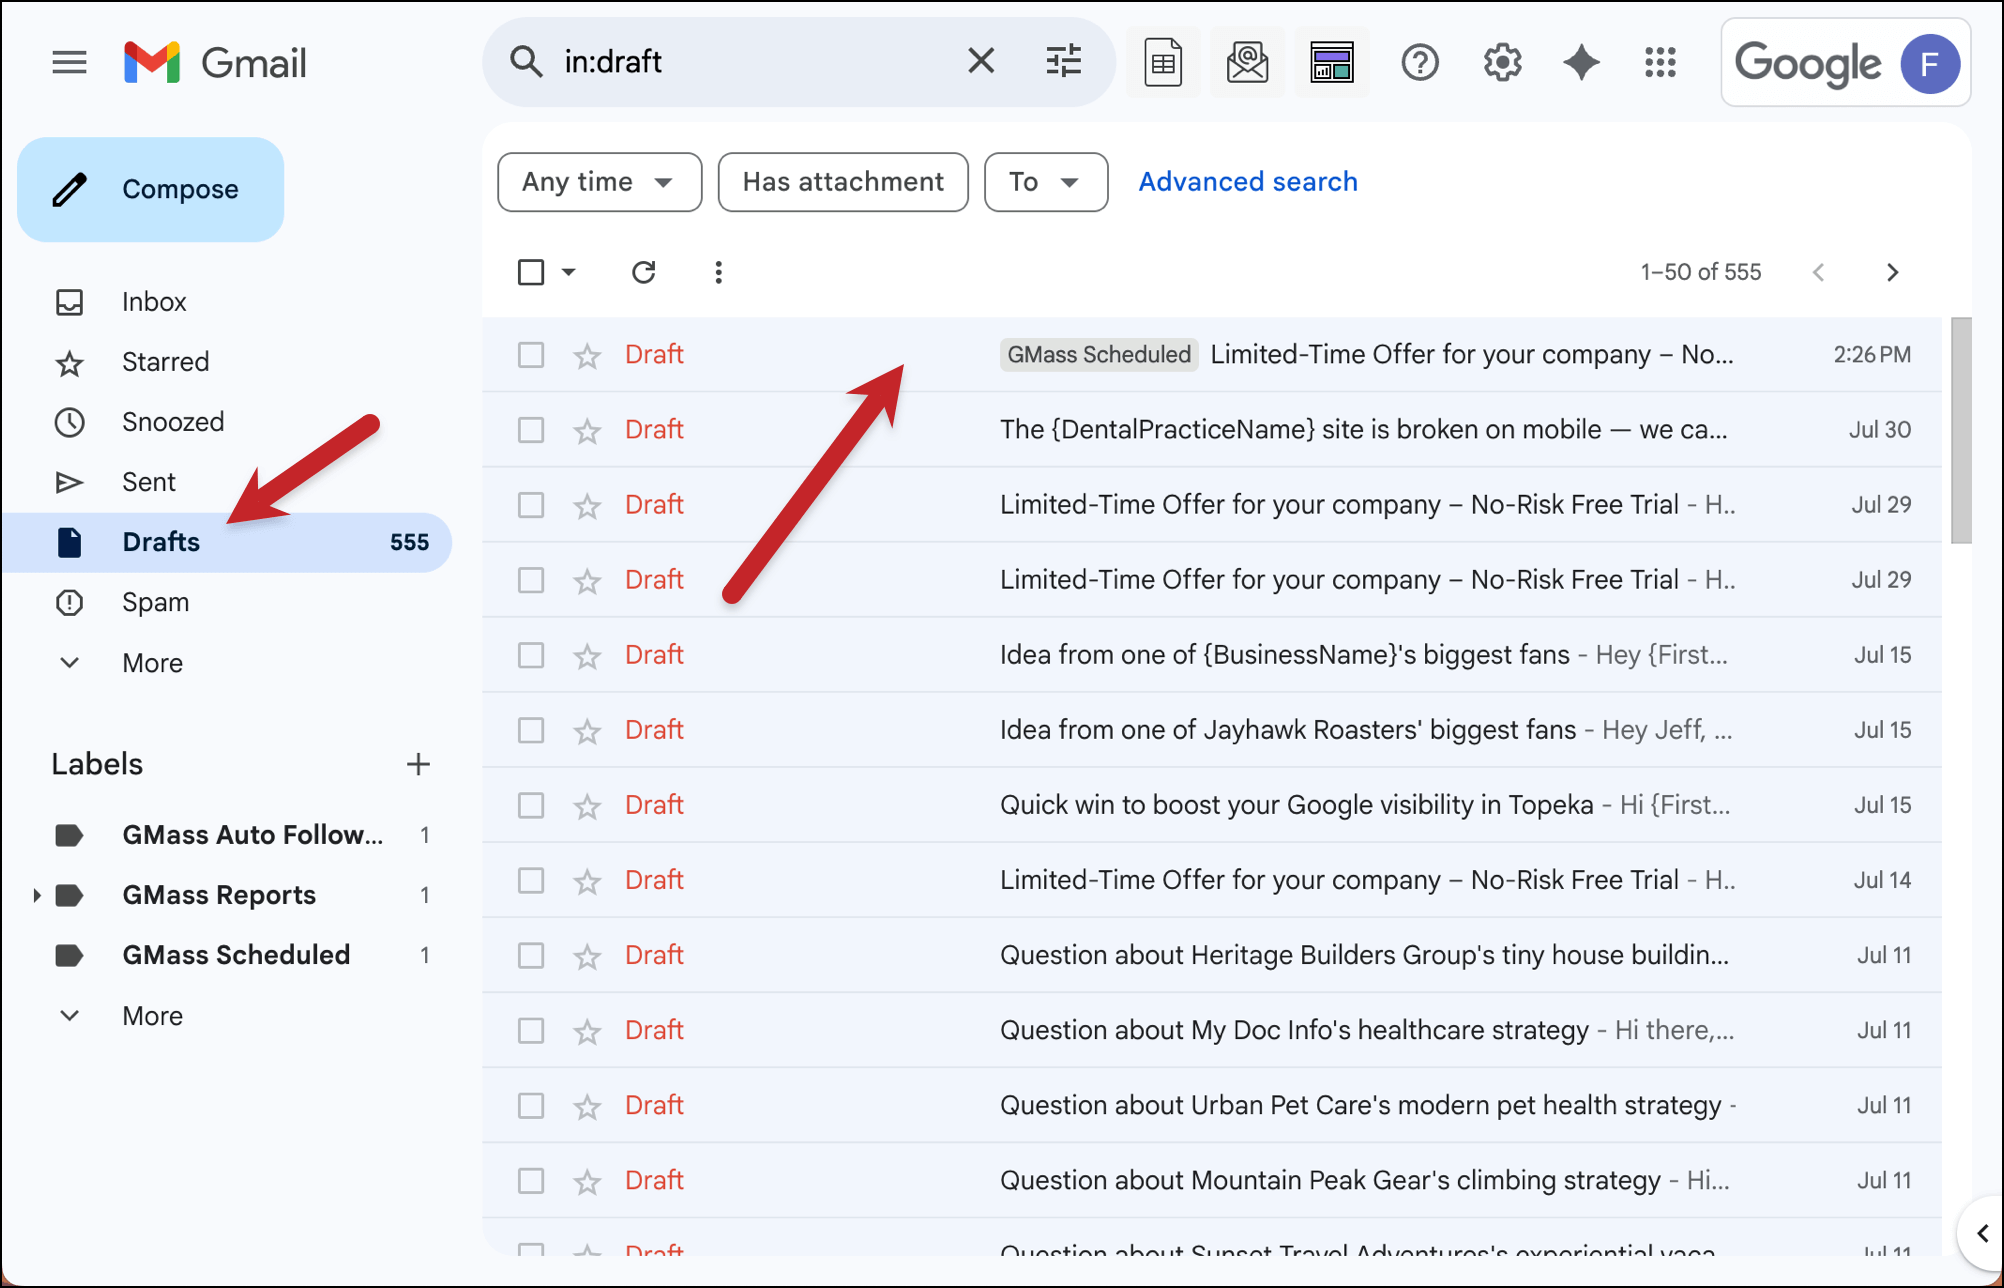Open the GMass dashboard window icon

(x=1331, y=63)
